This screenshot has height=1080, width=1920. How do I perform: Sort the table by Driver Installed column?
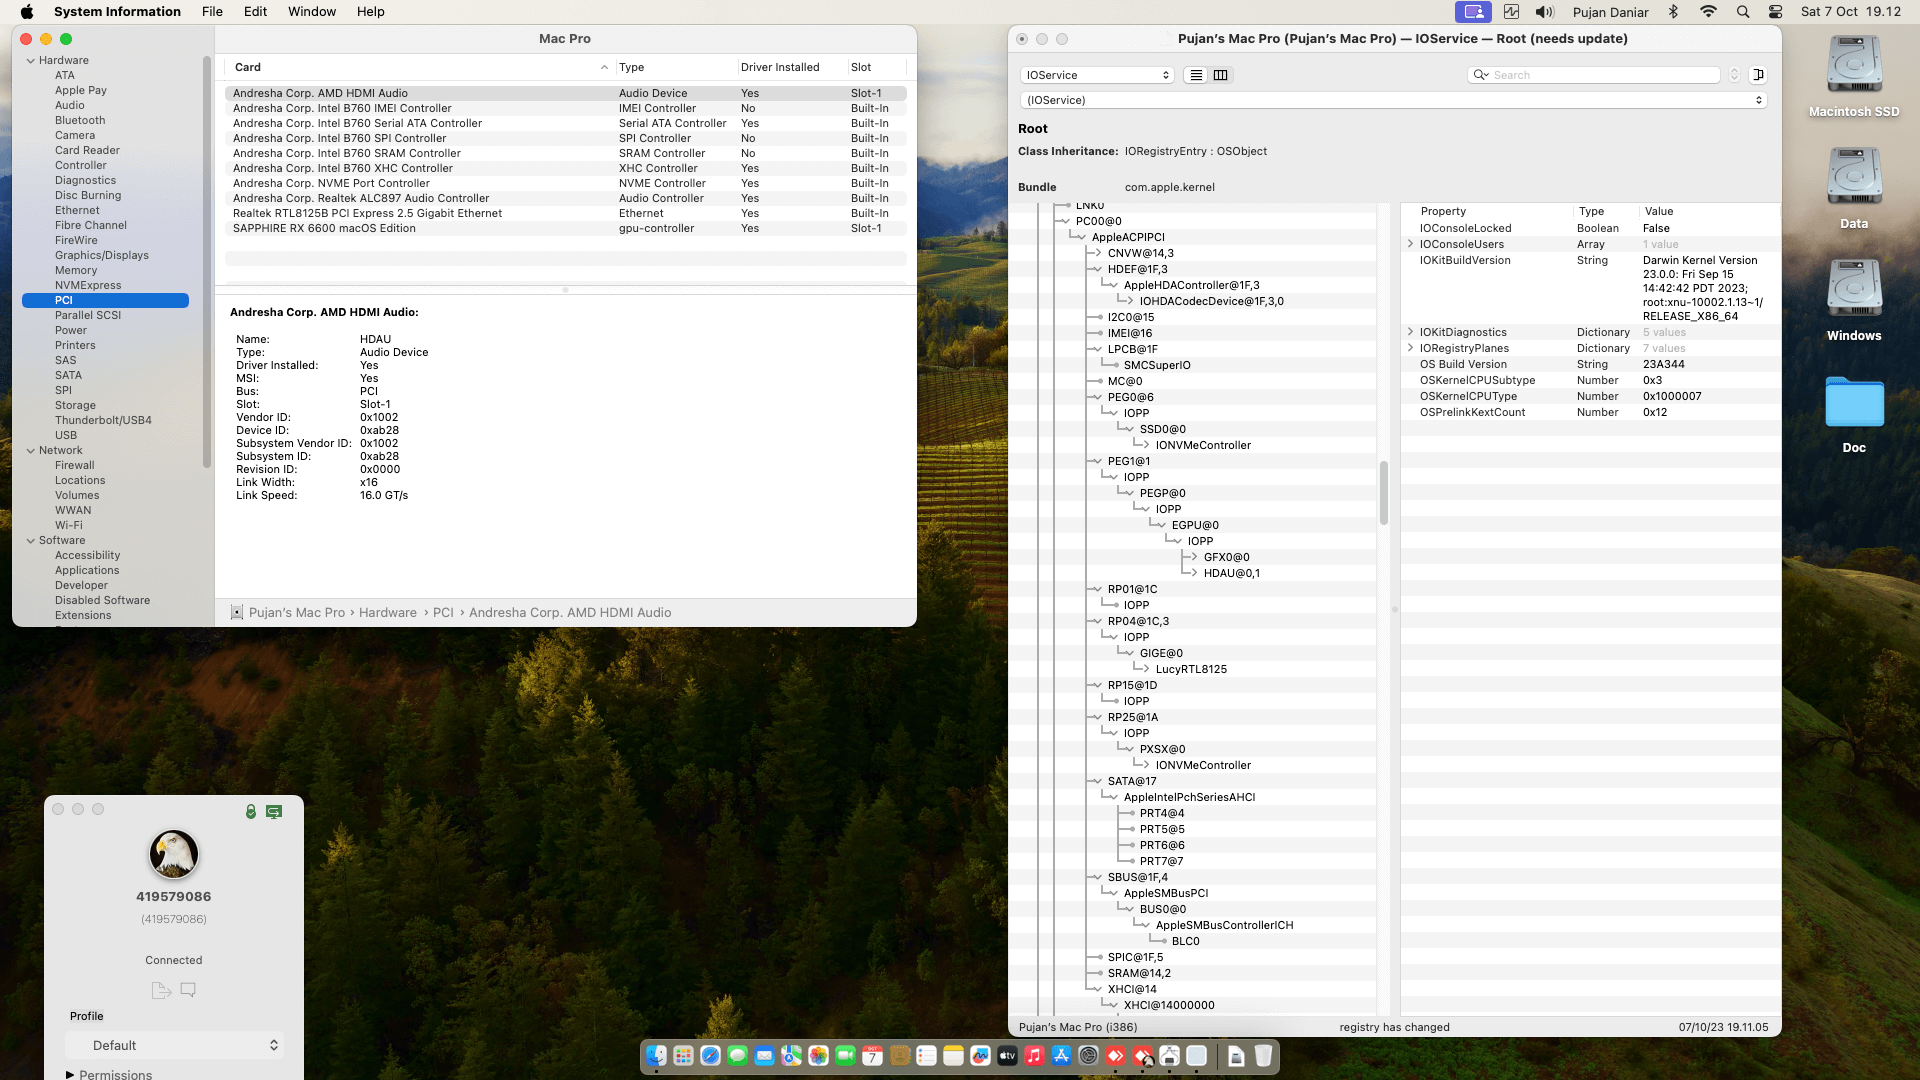[x=779, y=67]
